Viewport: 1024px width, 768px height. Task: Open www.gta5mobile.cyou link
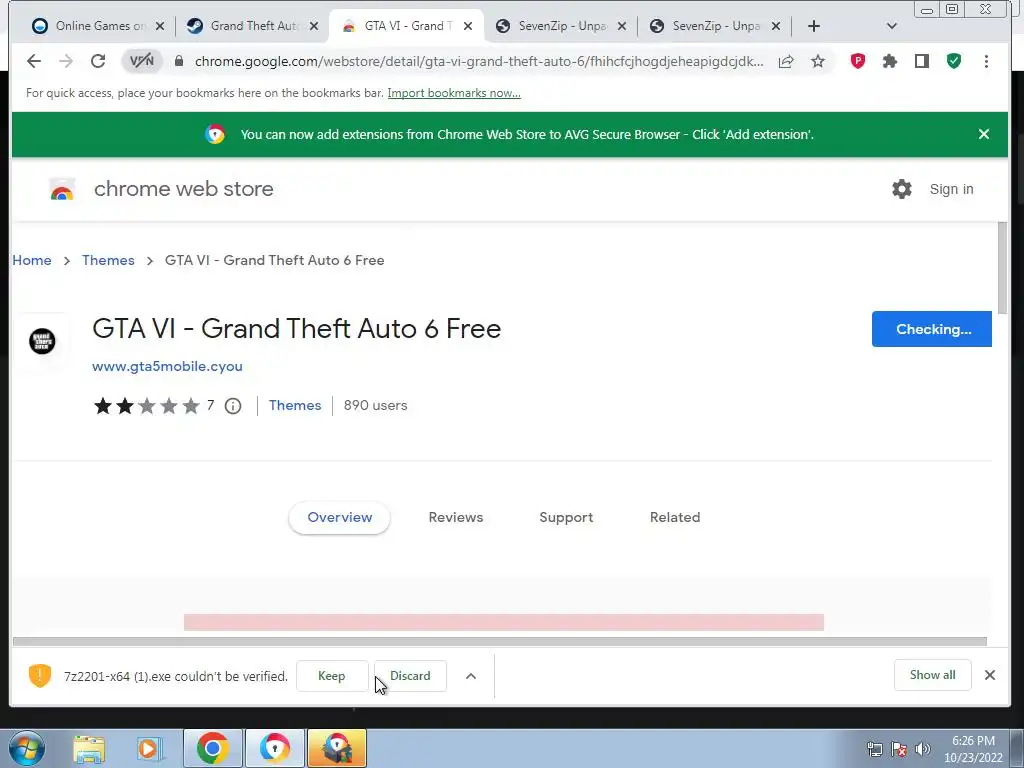click(x=167, y=366)
